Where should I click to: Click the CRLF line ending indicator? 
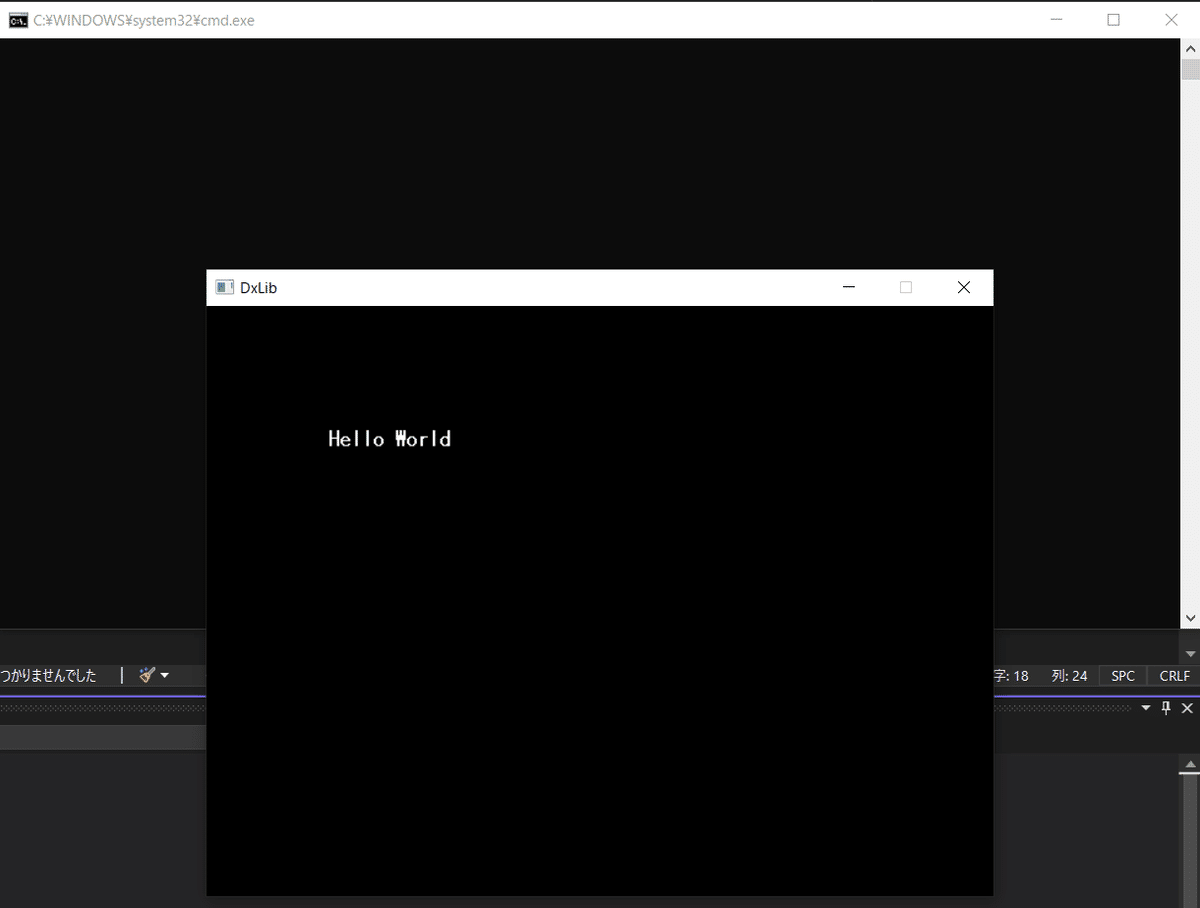pos(1174,676)
